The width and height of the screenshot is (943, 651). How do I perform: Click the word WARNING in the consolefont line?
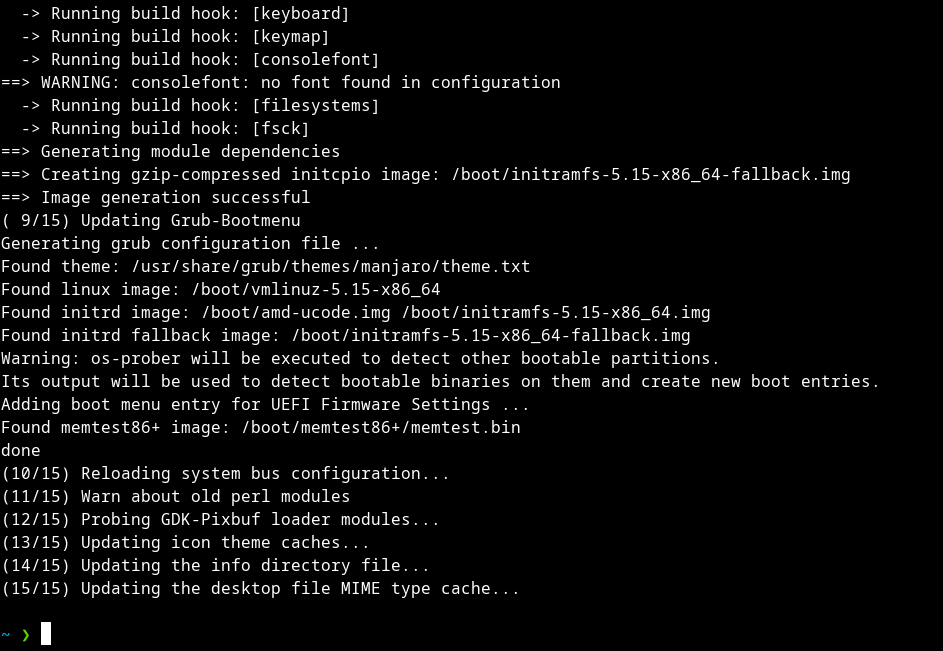[76, 82]
